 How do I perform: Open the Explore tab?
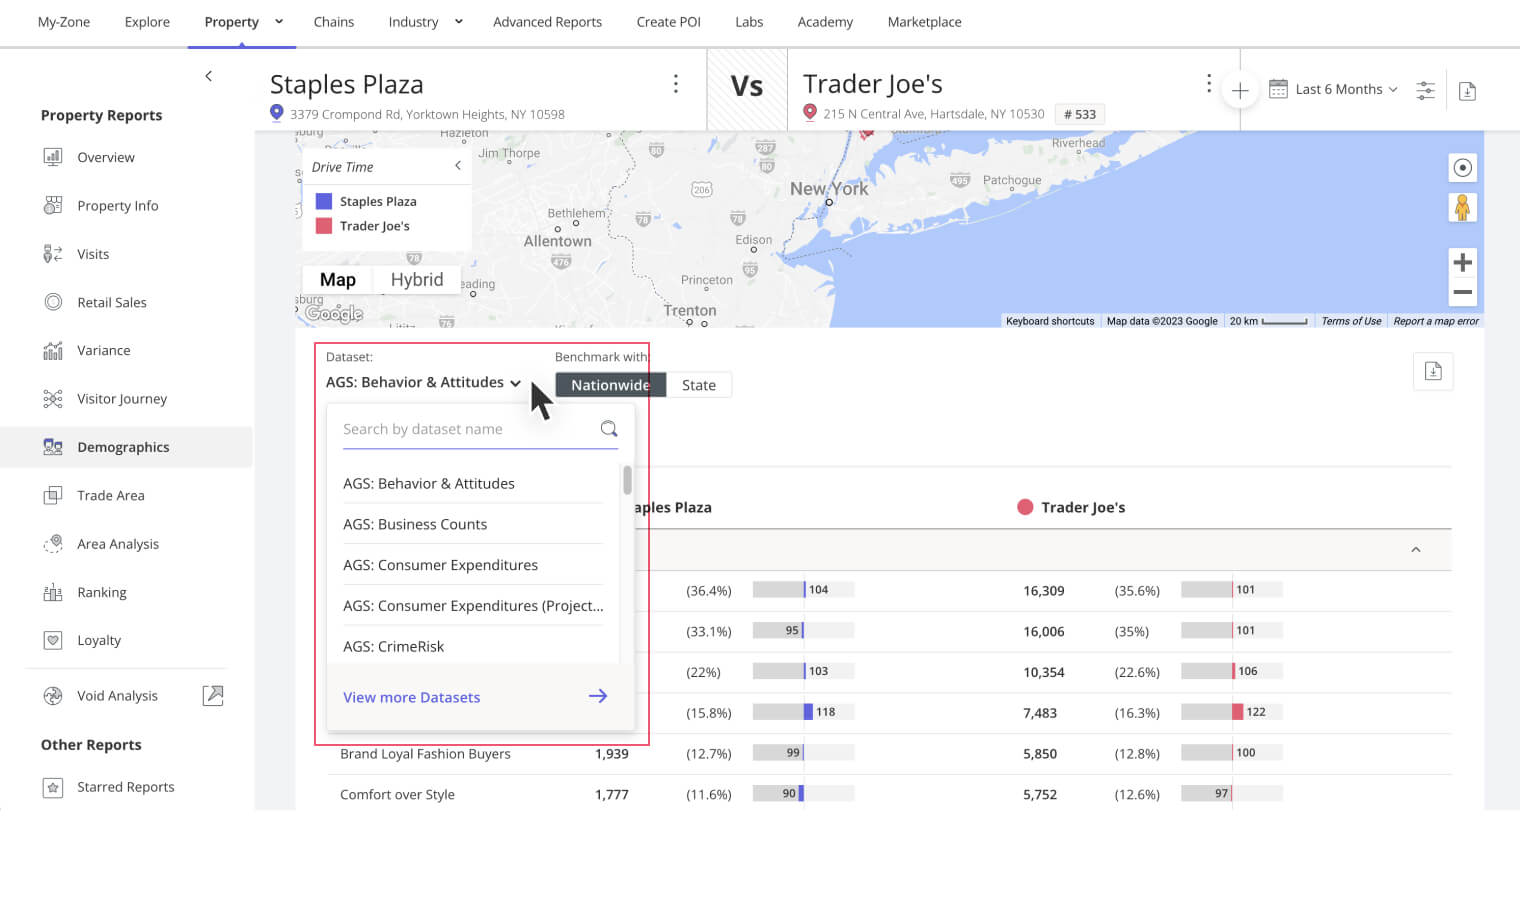tap(147, 21)
